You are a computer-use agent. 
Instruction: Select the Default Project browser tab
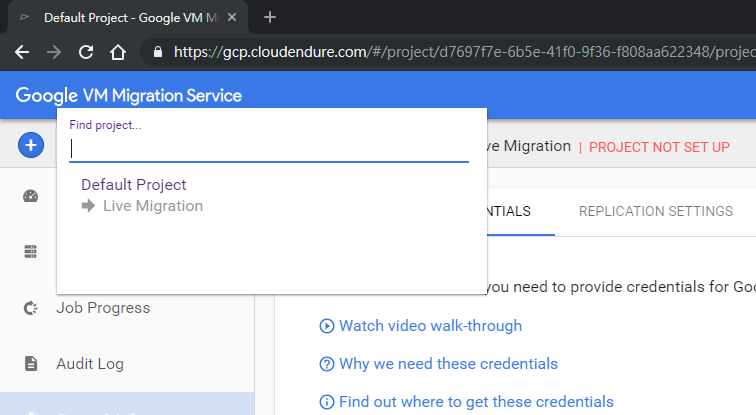pyautogui.click(x=128, y=17)
